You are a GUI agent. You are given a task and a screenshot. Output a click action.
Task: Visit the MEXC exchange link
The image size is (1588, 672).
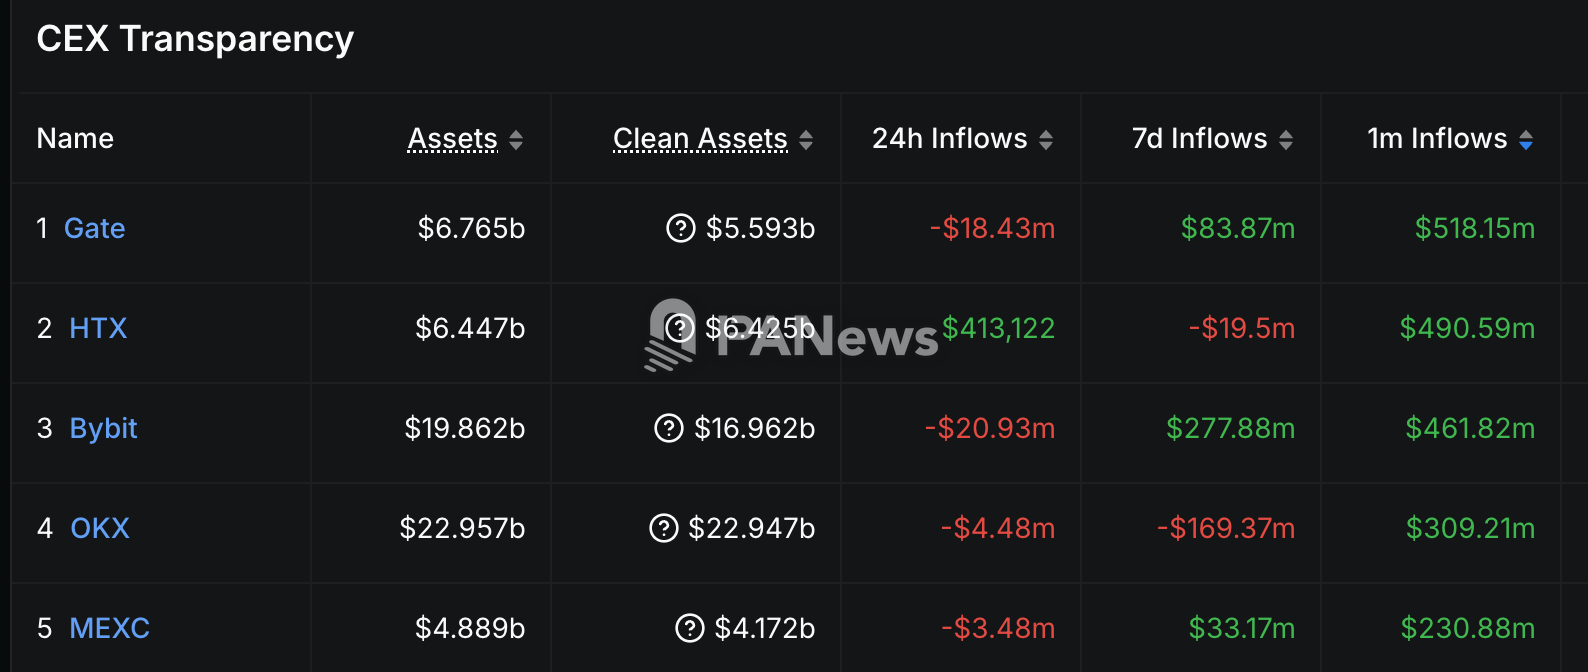click(109, 628)
